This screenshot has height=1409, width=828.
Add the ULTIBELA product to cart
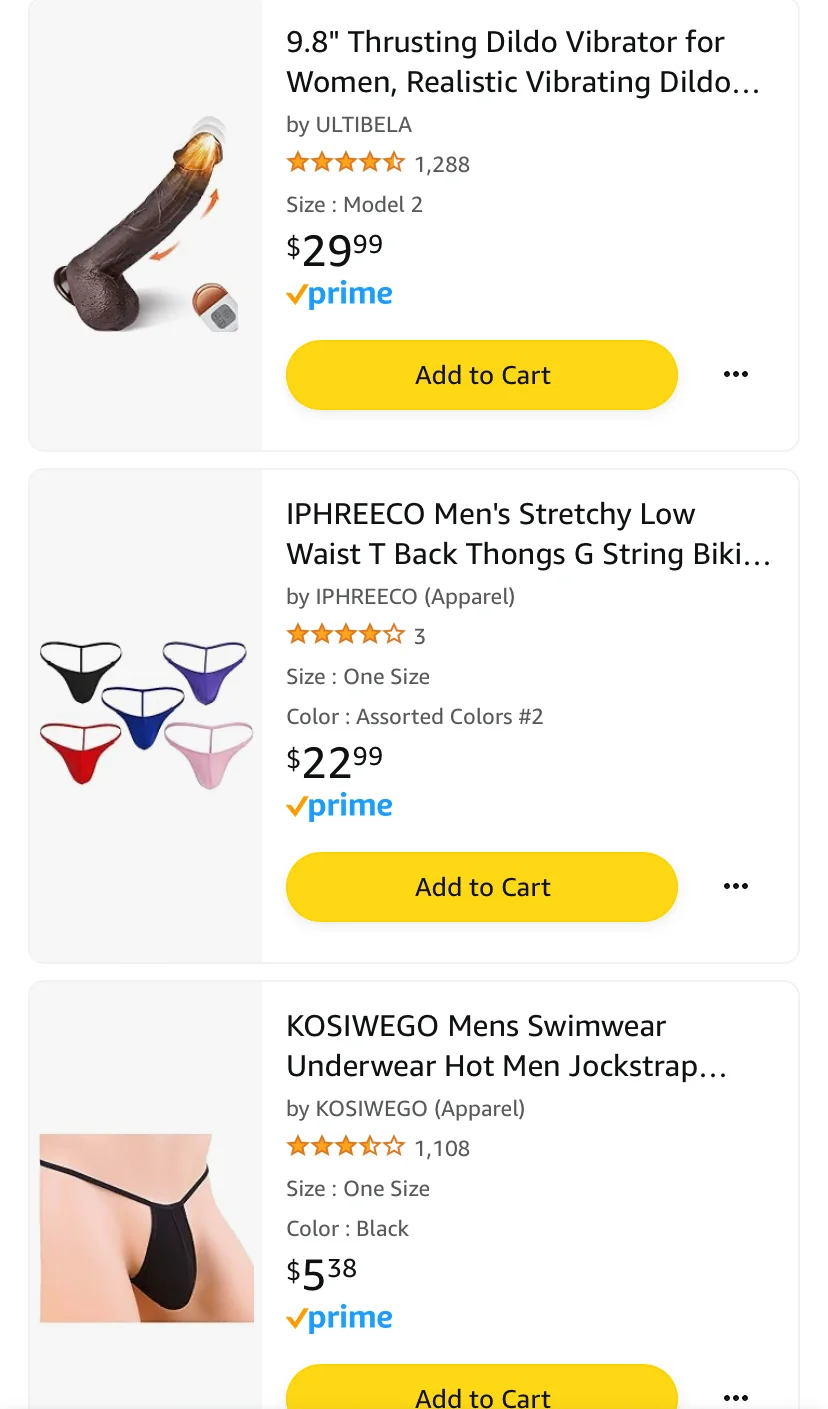[x=482, y=375]
